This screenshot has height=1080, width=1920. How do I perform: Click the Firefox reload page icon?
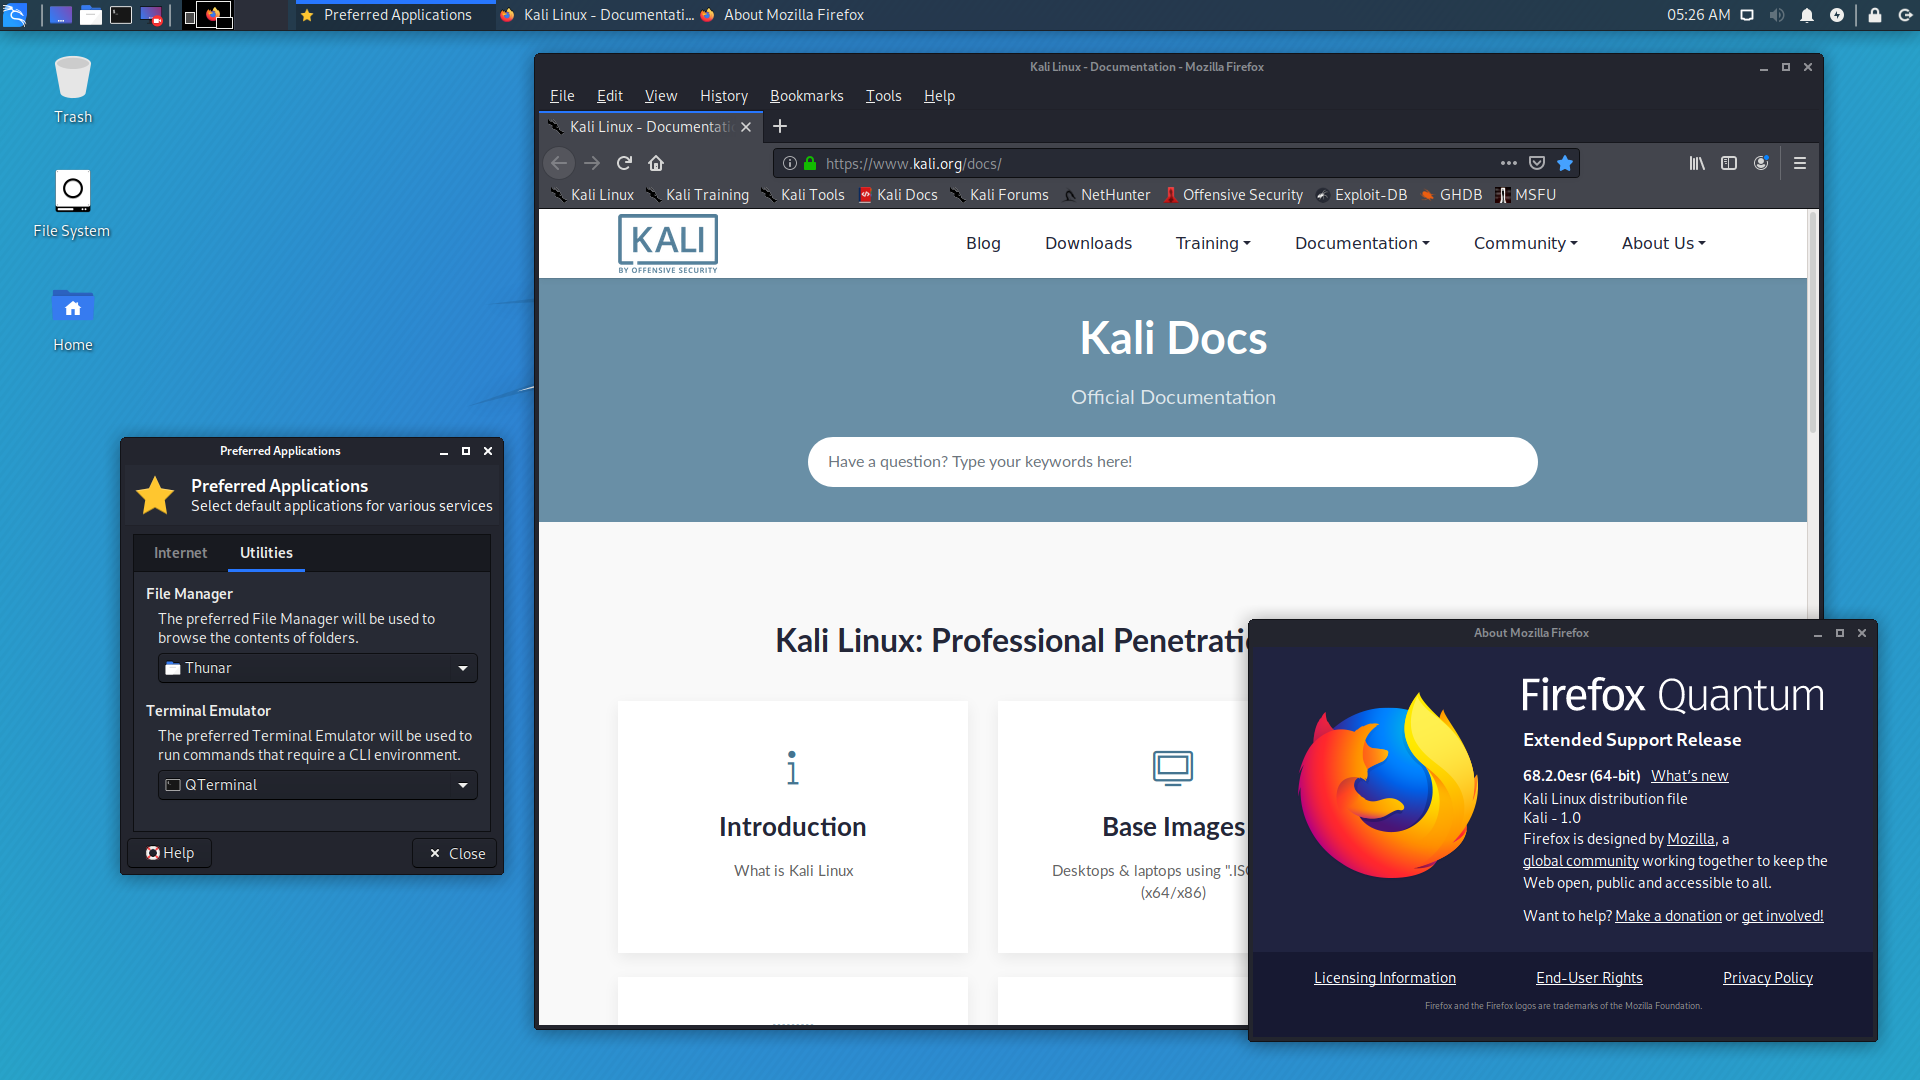click(624, 163)
